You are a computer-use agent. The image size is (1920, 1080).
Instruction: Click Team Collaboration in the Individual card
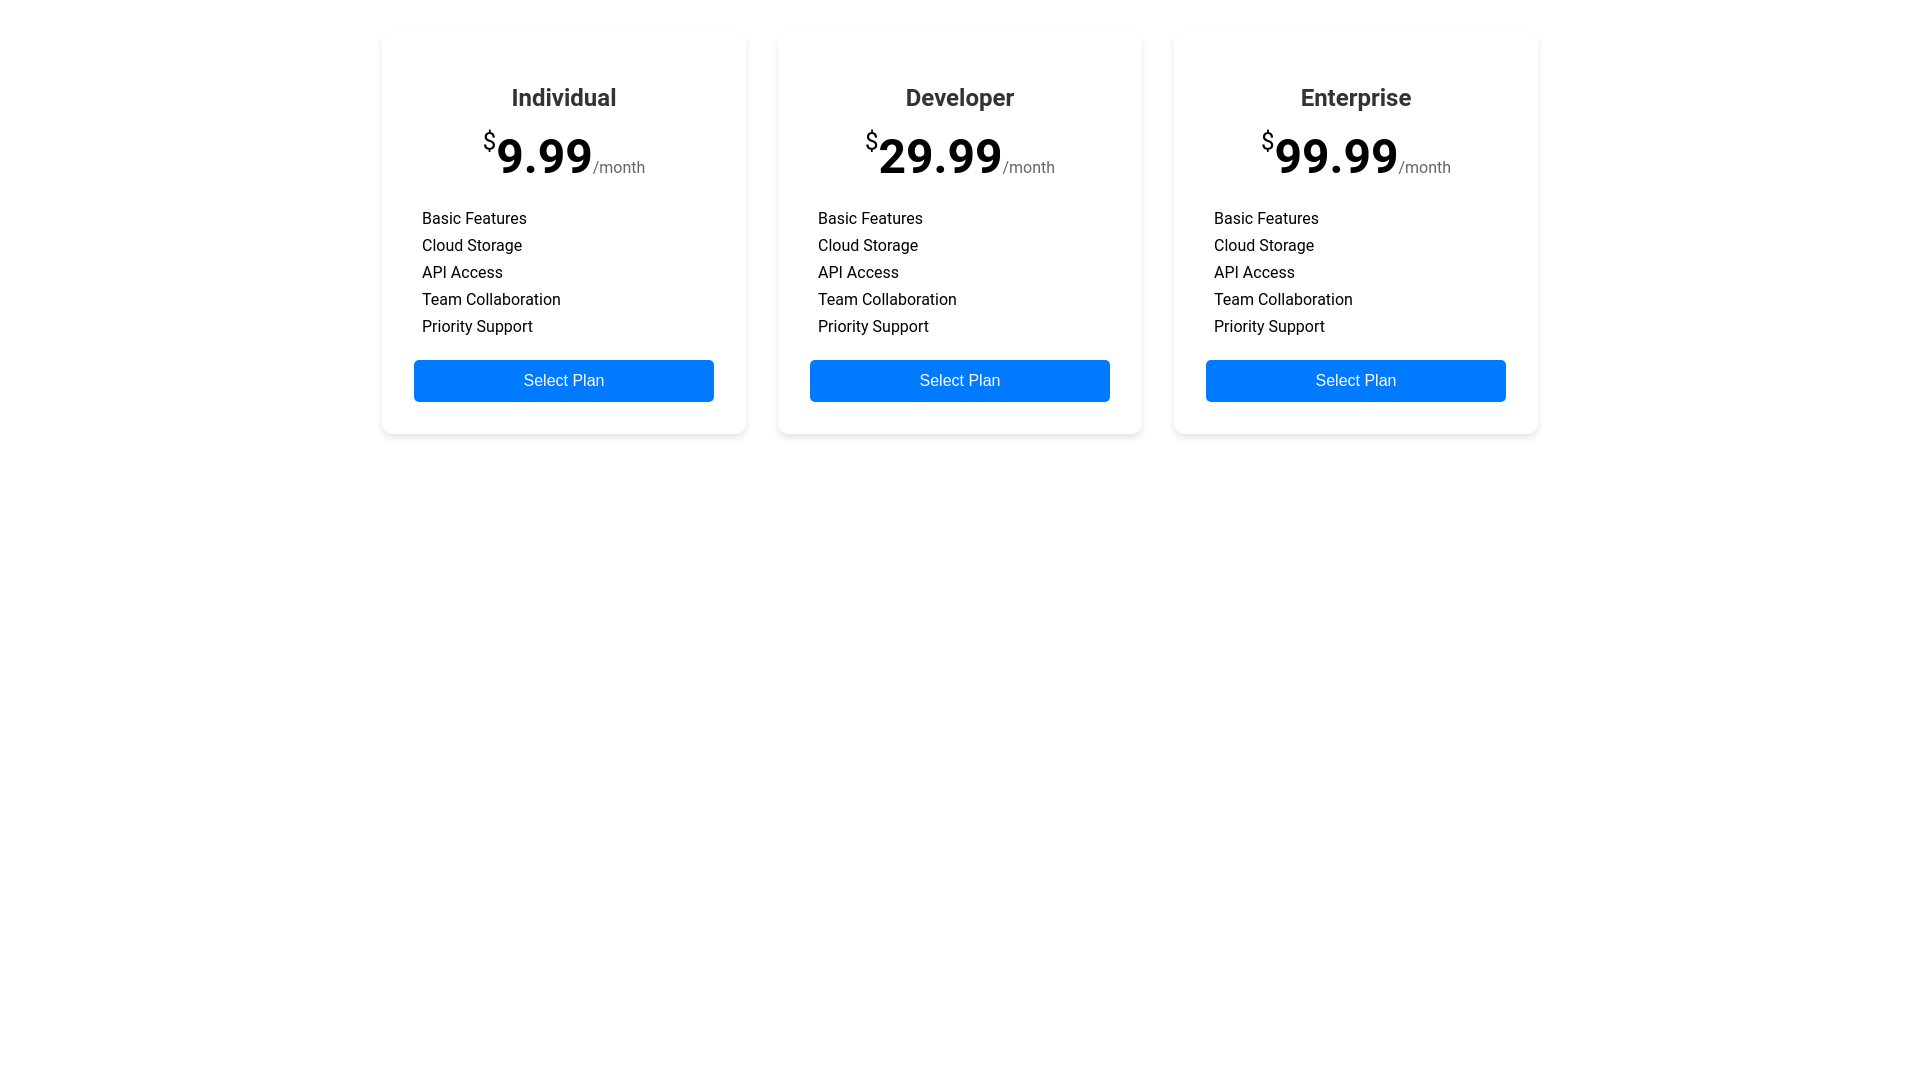coord(491,299)
